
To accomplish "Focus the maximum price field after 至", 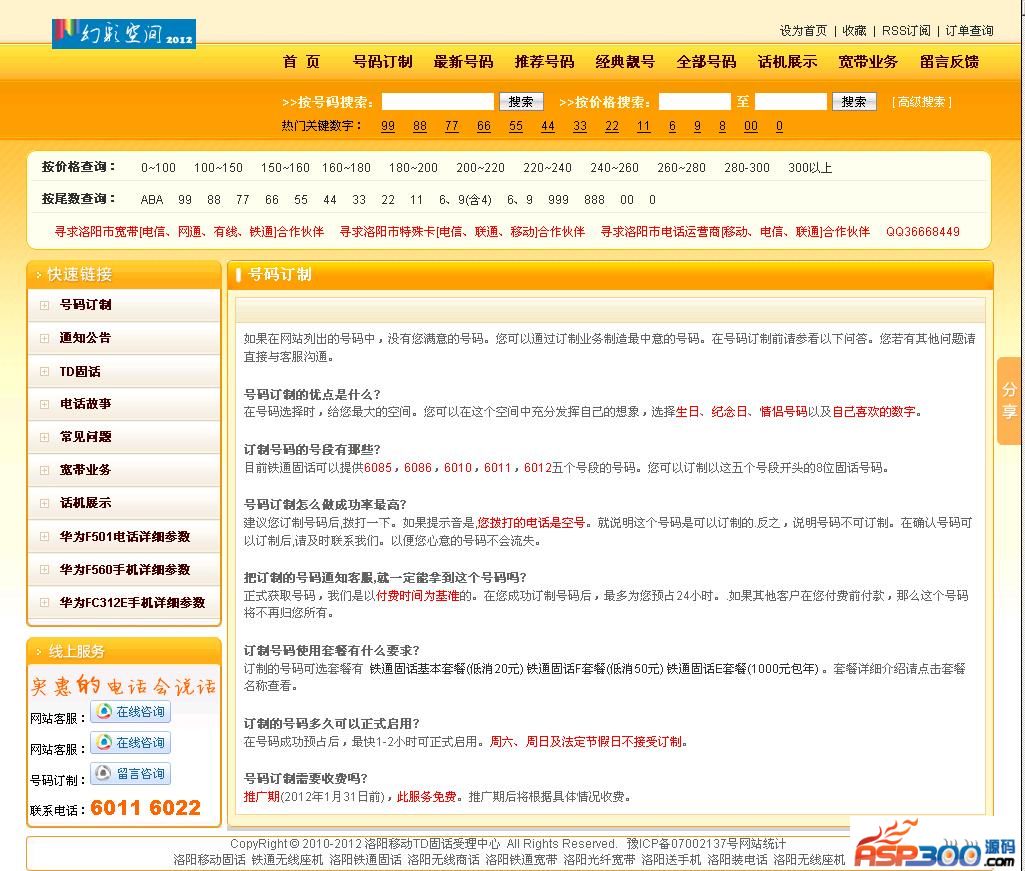I will [x=790, y=102].
